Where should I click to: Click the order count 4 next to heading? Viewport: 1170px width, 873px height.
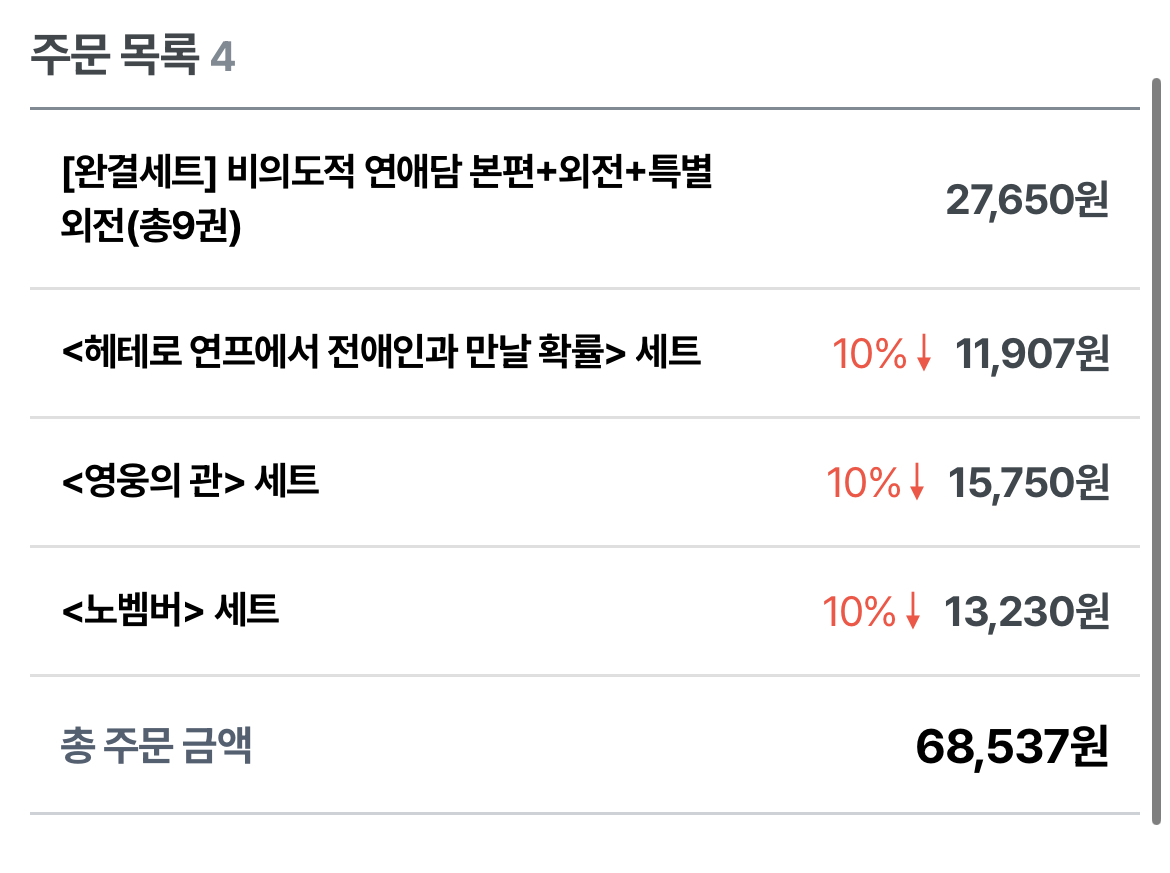click(223, 57)
